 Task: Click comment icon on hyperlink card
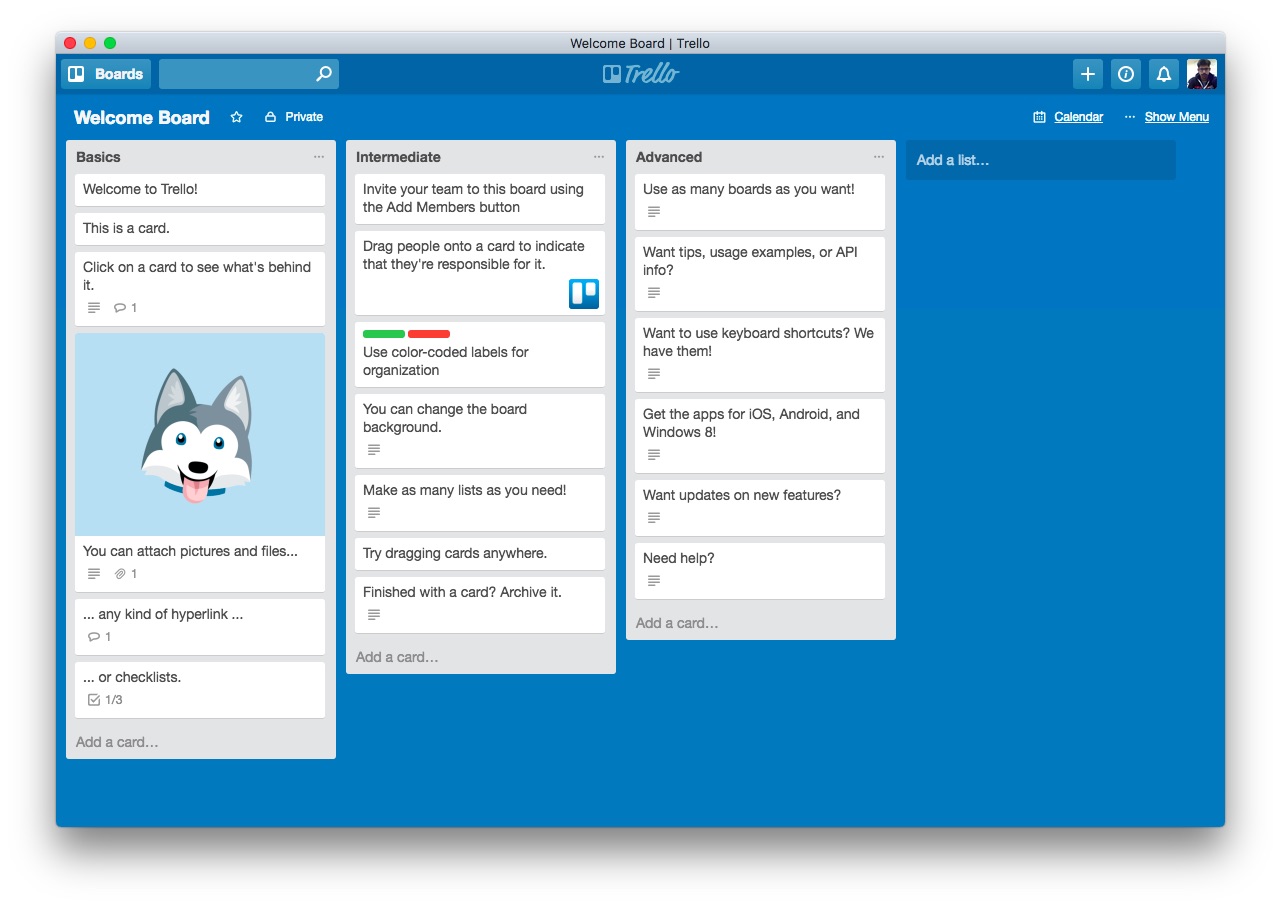tap(94, 637)
